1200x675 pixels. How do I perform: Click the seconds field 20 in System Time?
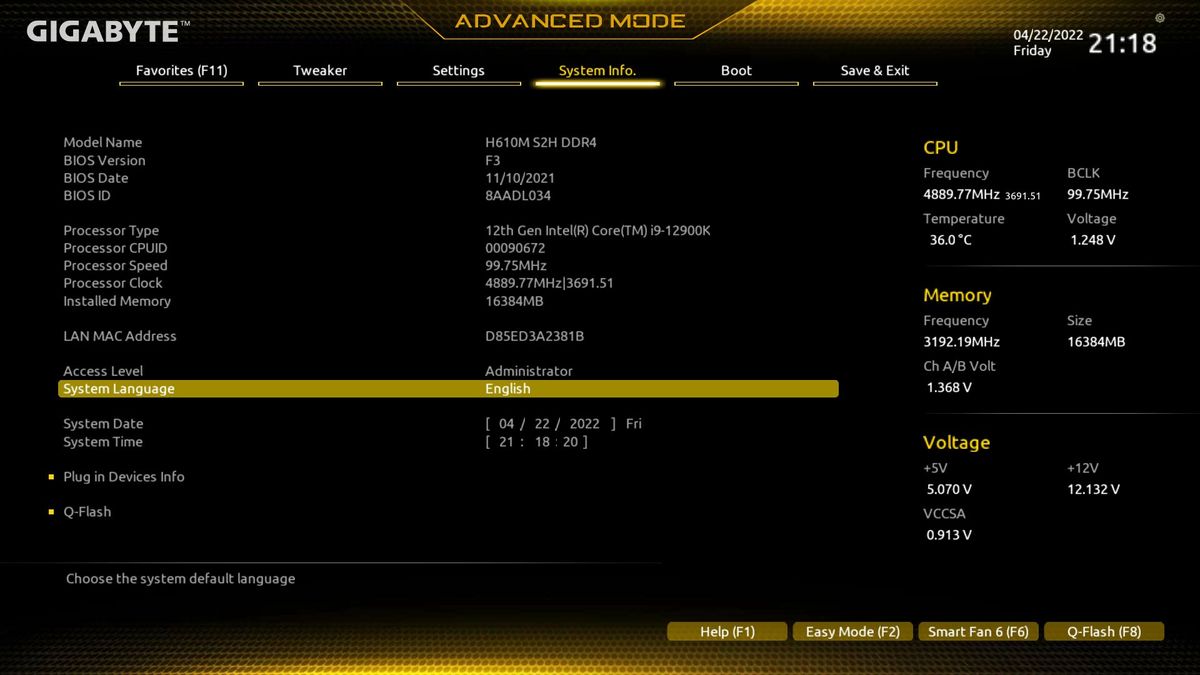(570, 442)
